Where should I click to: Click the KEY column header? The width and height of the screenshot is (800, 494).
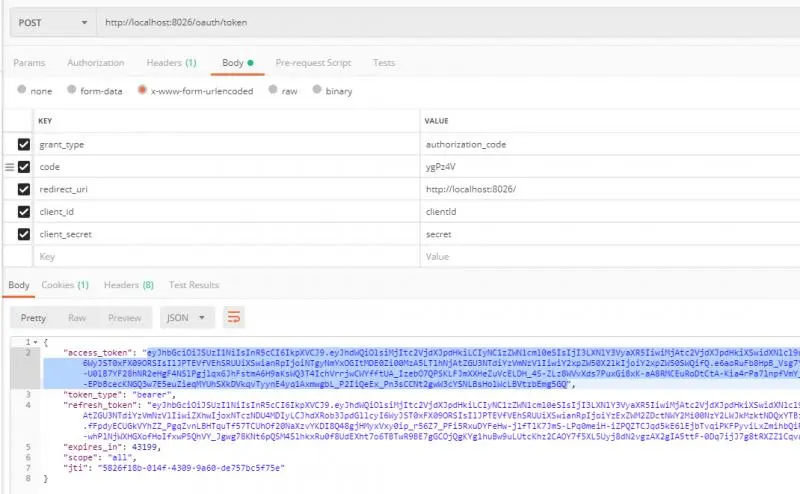45,121
